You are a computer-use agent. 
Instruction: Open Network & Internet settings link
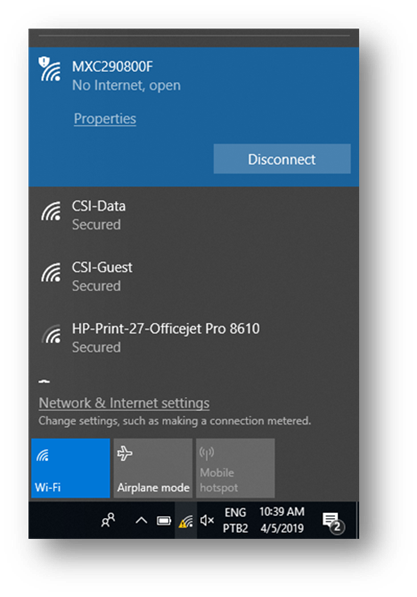pos(124,403)
